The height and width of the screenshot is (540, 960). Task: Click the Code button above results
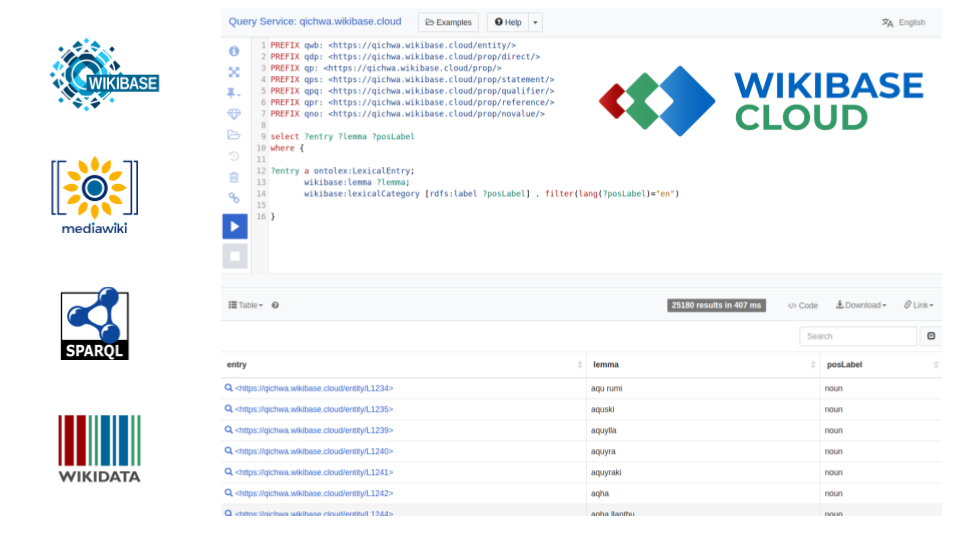(x=803, y=305)
